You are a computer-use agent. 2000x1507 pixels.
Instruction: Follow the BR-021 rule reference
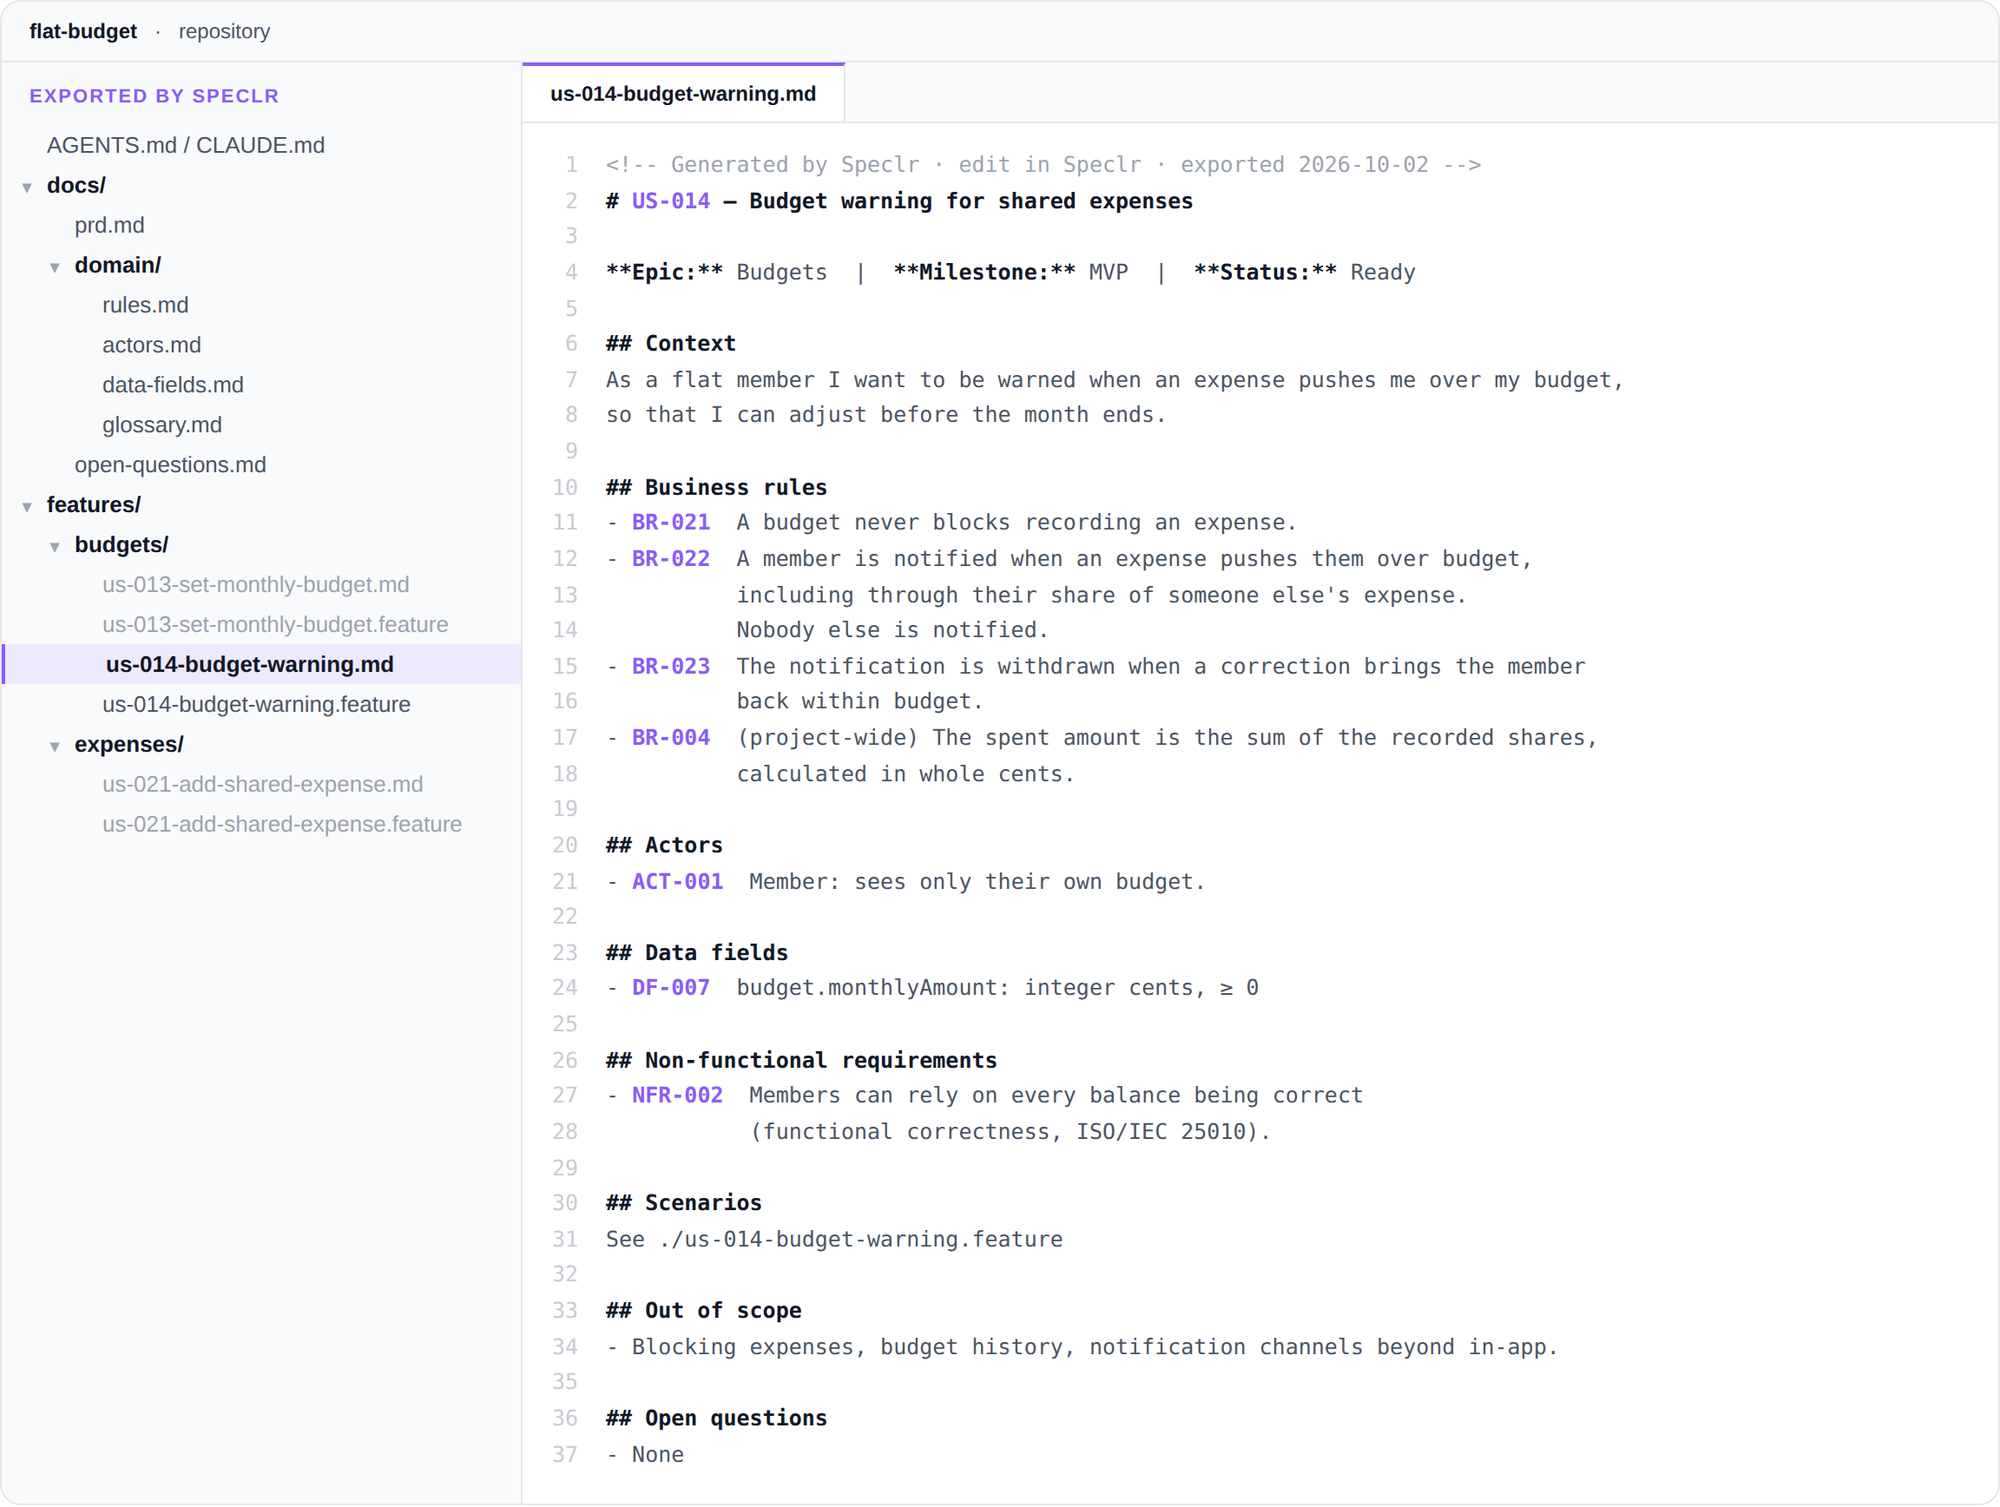(671, 522)
